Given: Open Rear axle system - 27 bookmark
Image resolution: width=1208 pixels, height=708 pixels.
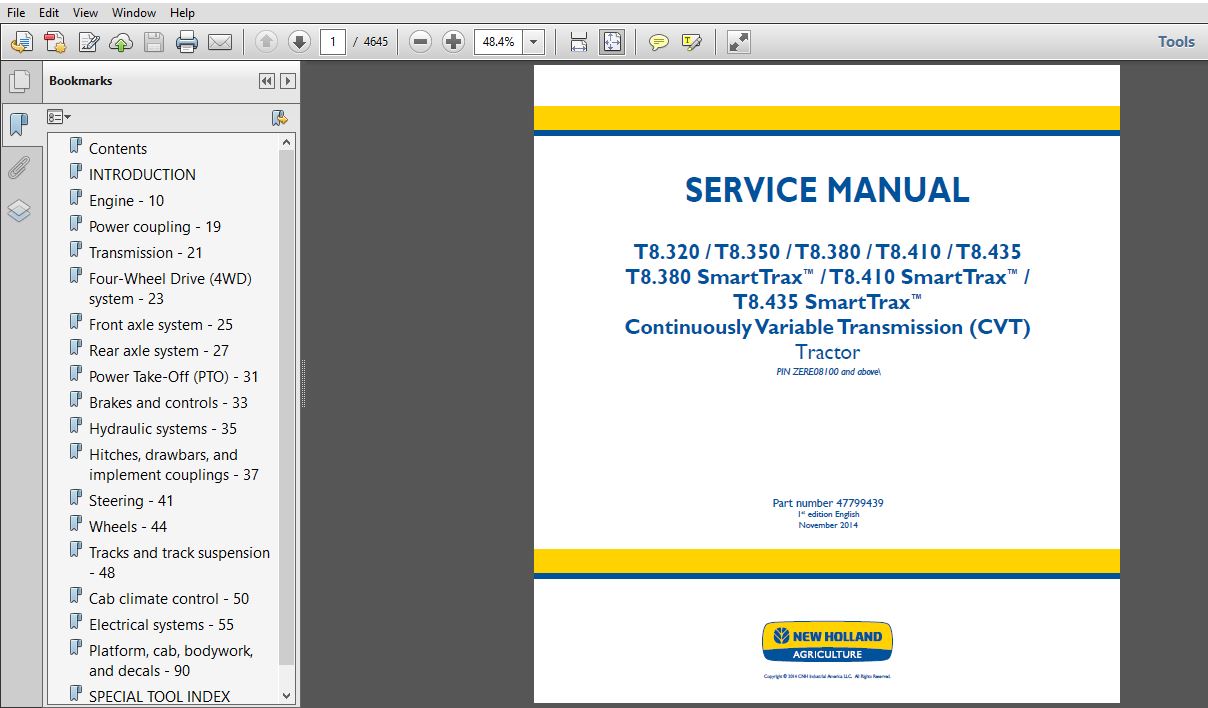Looking at the screenshot, I should coord(158,350).
